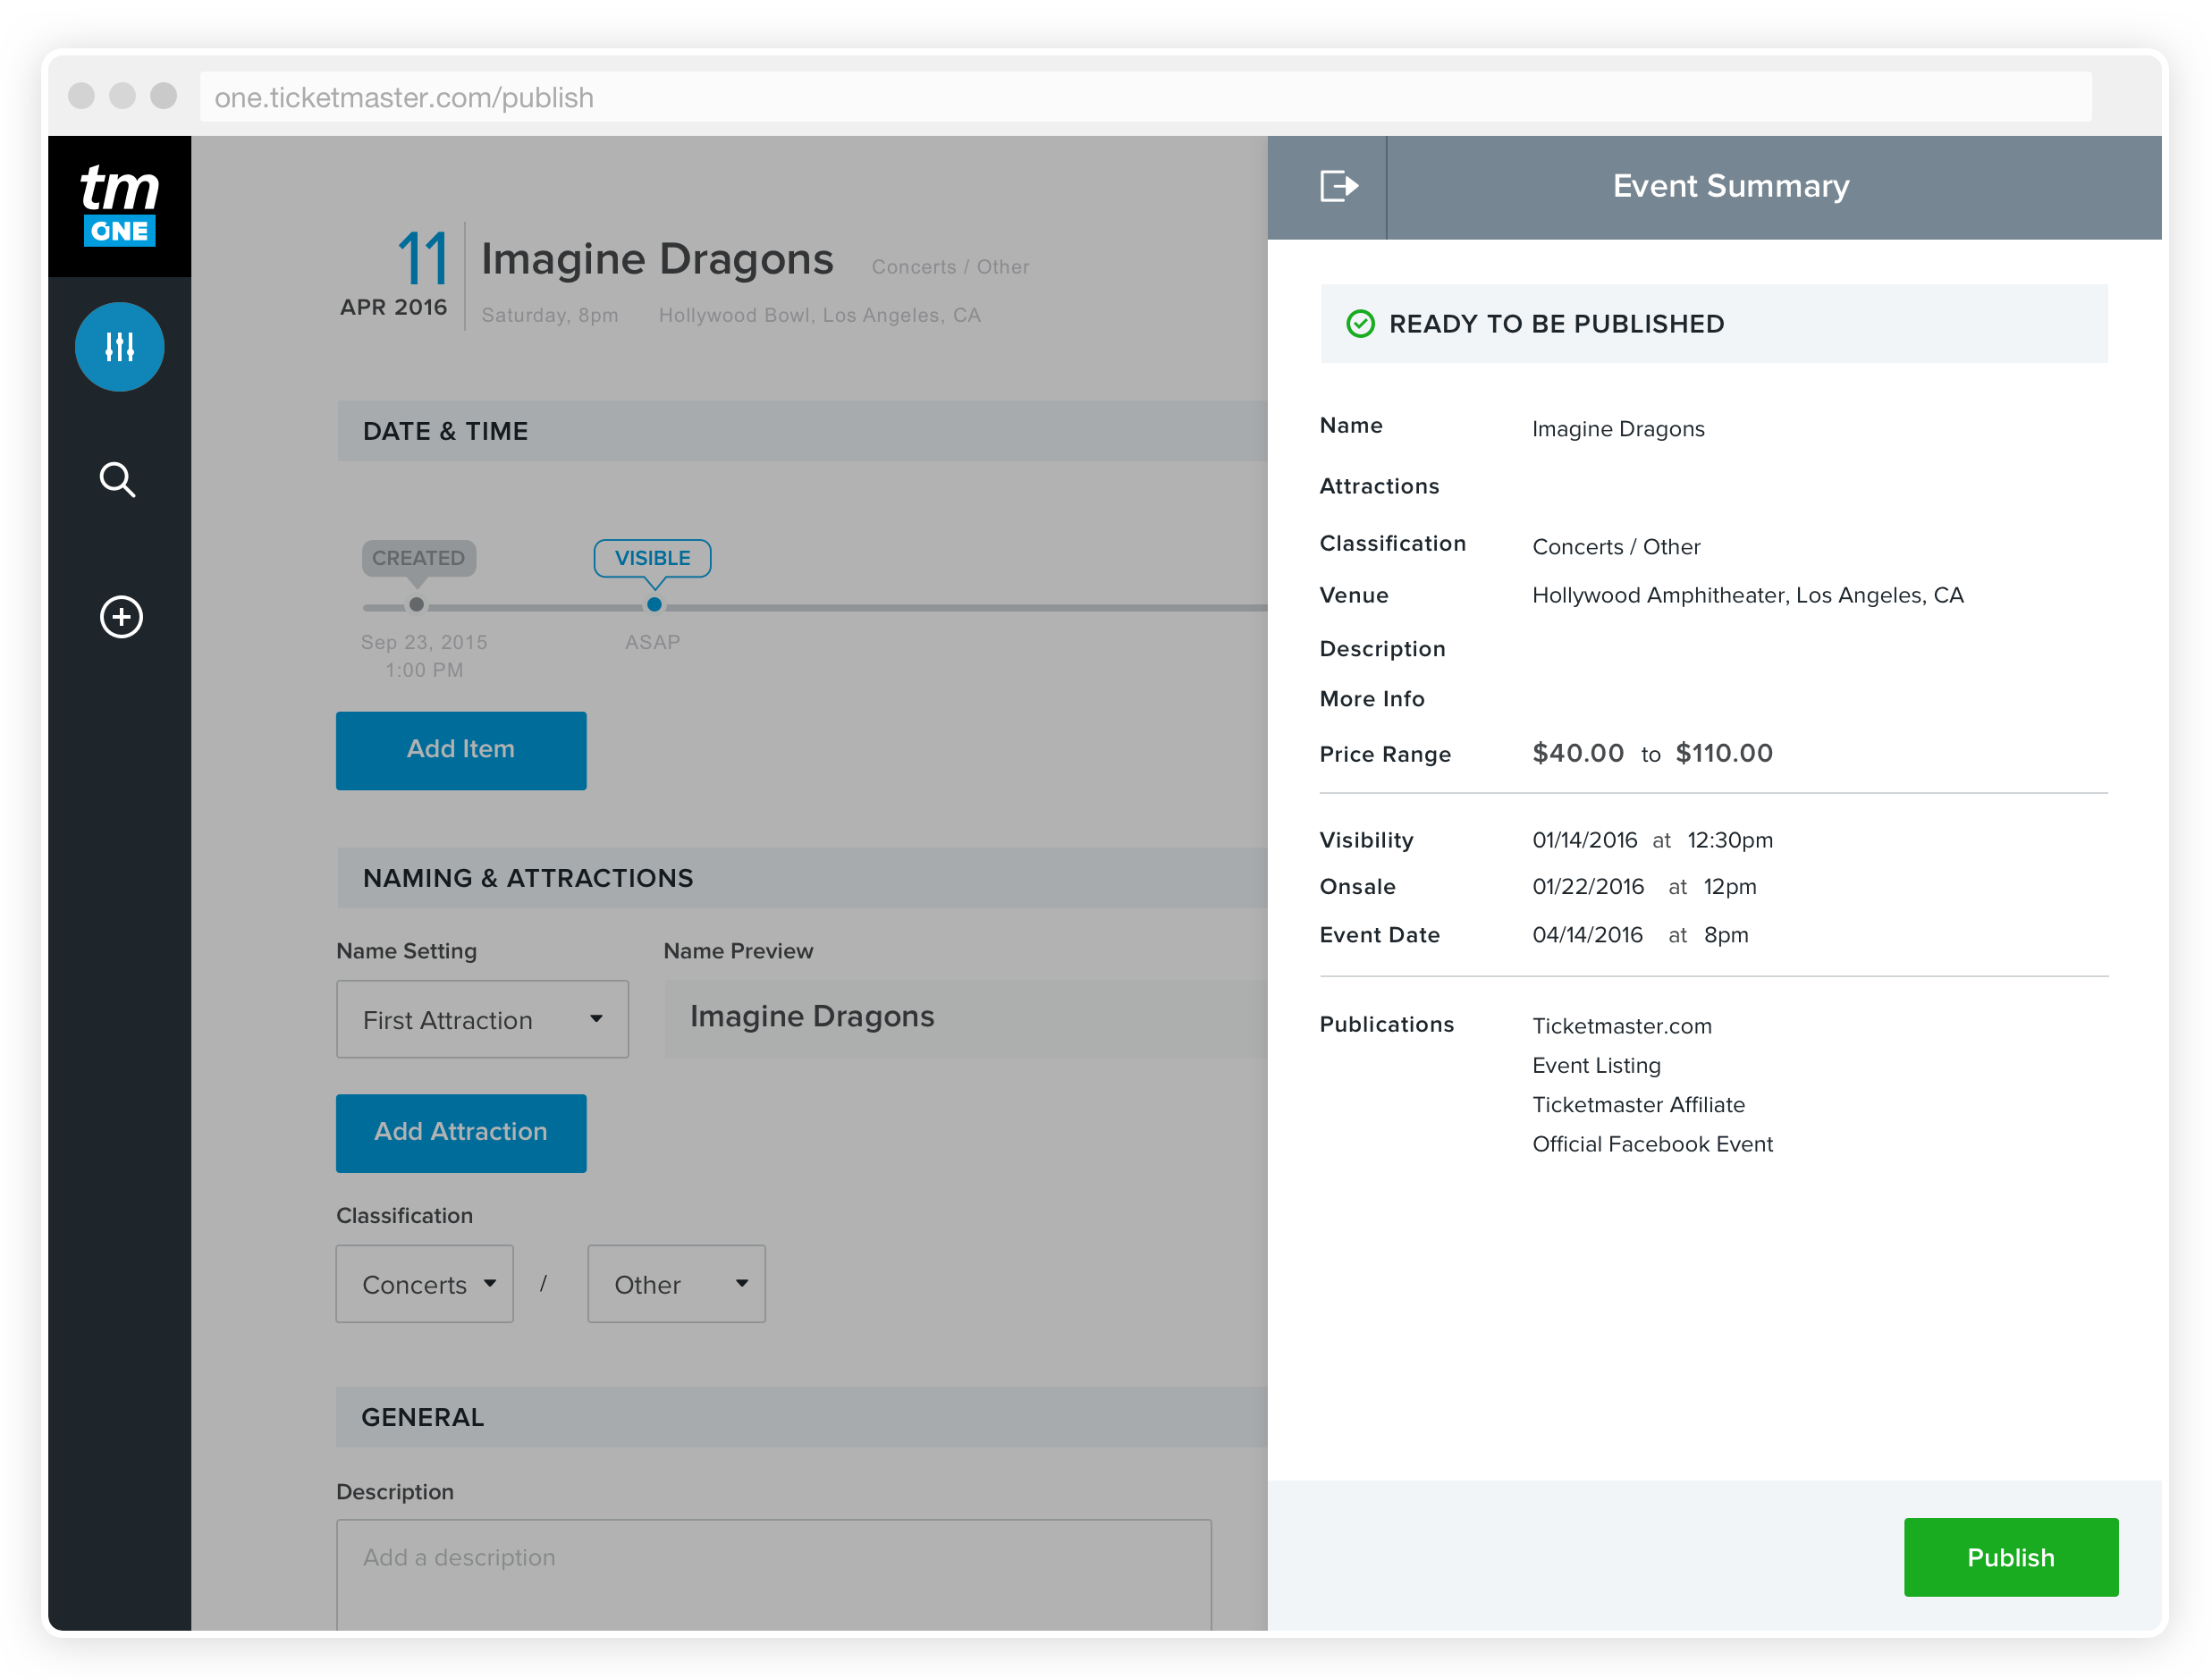Click the summary Classification value Concerts / Other
This screenshot has height=1679, width=2212.
1616,547
